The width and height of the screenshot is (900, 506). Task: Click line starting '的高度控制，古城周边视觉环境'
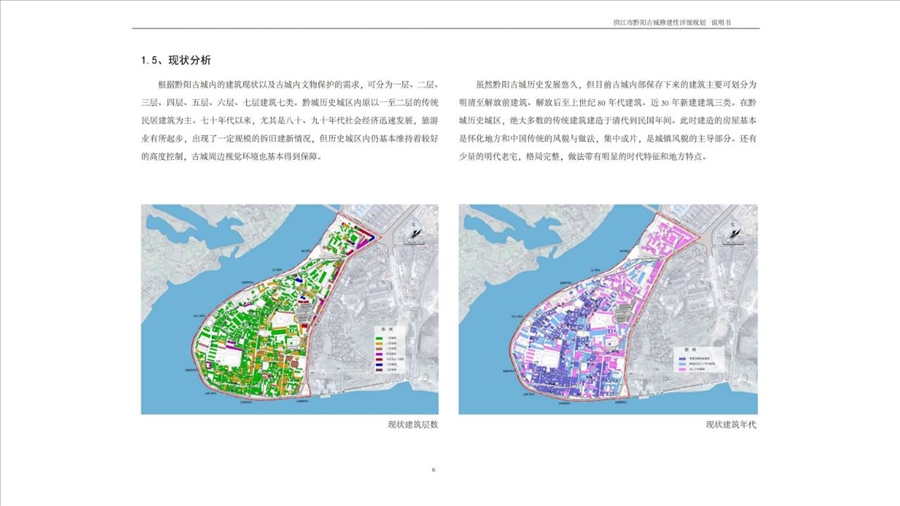coord(232,156)
